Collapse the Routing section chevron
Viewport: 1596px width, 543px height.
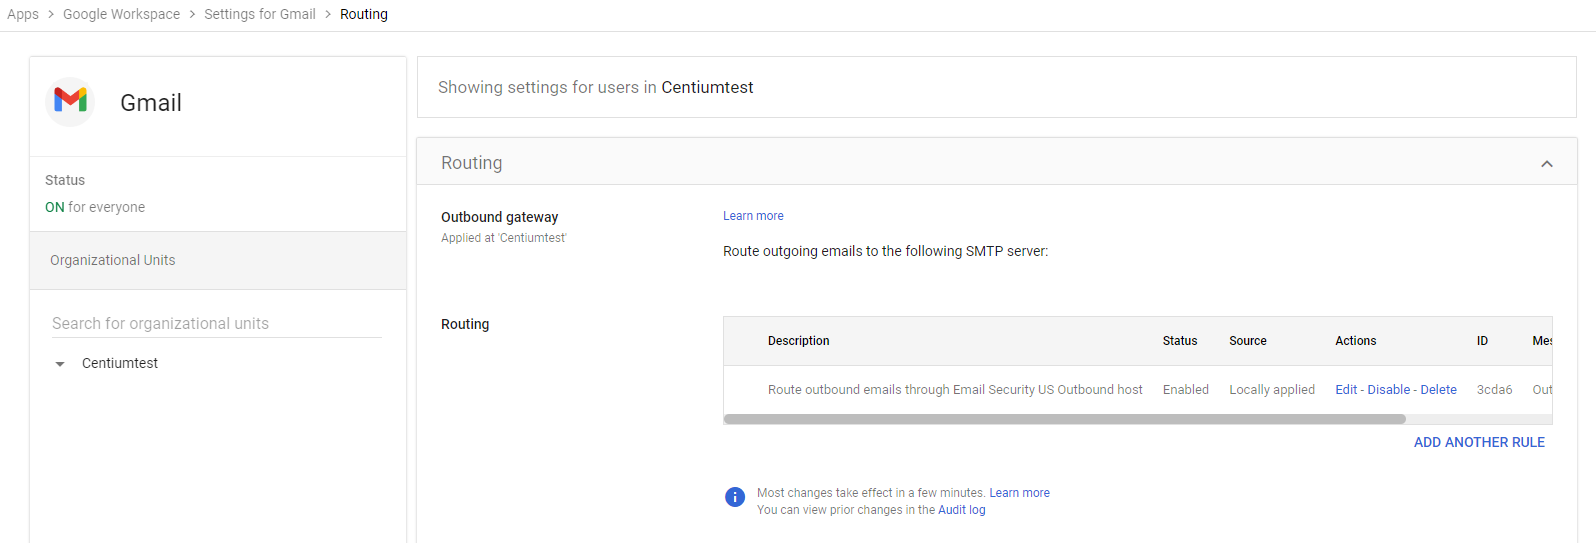point(1547,164)
